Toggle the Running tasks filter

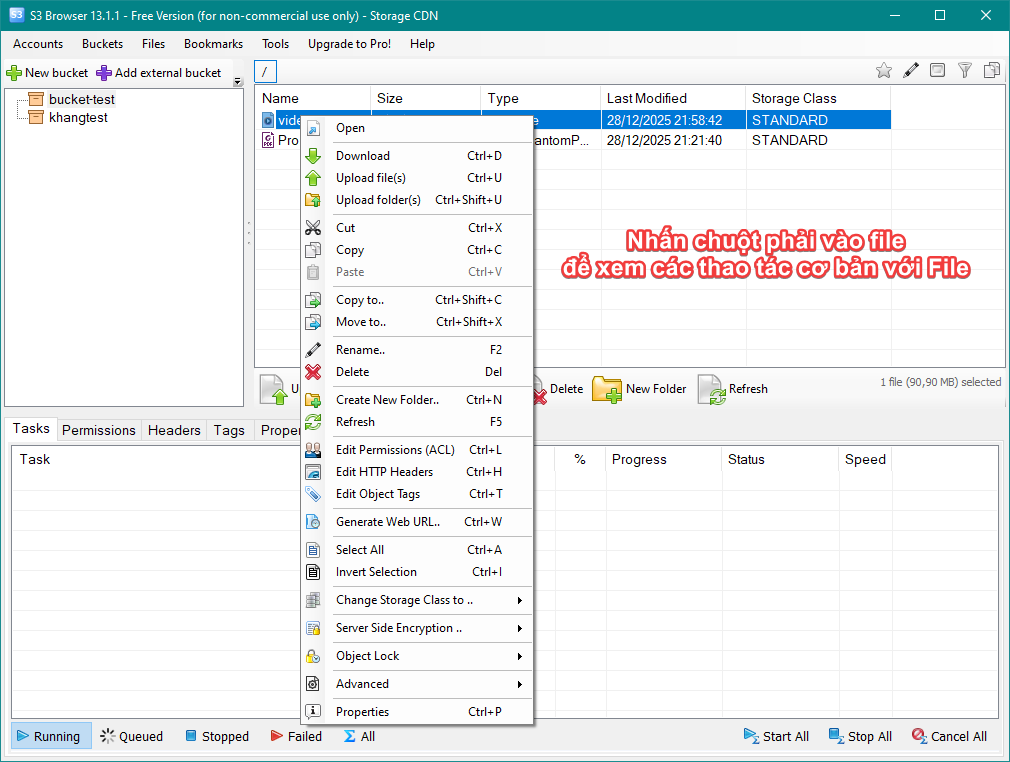[x=52, y=736]
